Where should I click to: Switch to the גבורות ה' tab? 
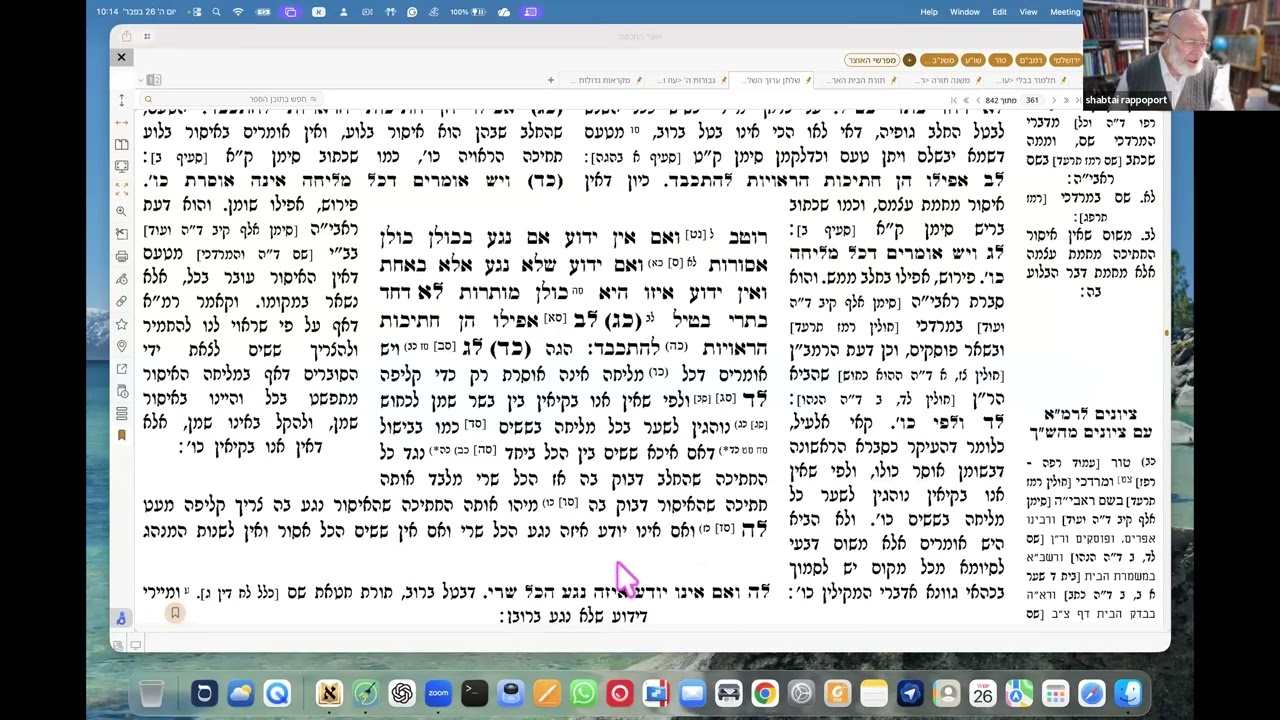687,80
